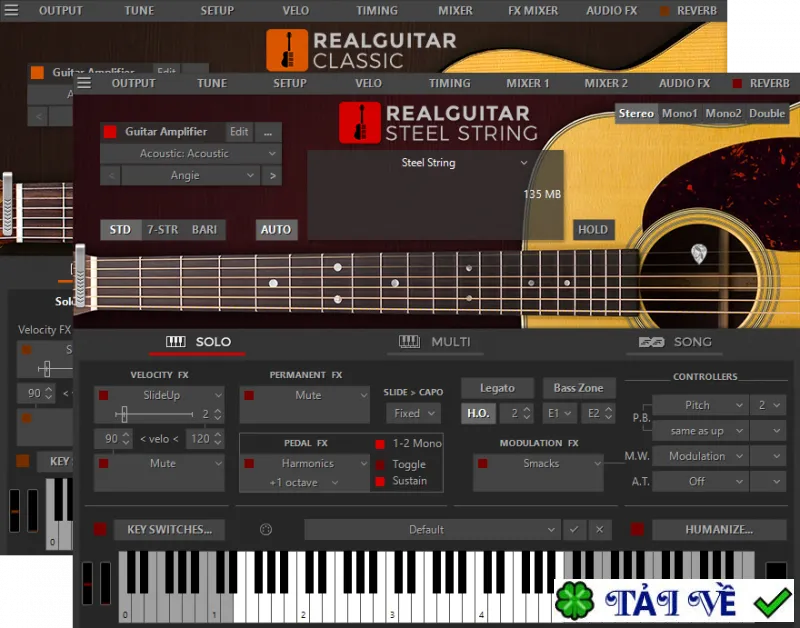Click the SOLO keyboard icon
This screenshot has height=628, width=800.
tap(176, 342)
